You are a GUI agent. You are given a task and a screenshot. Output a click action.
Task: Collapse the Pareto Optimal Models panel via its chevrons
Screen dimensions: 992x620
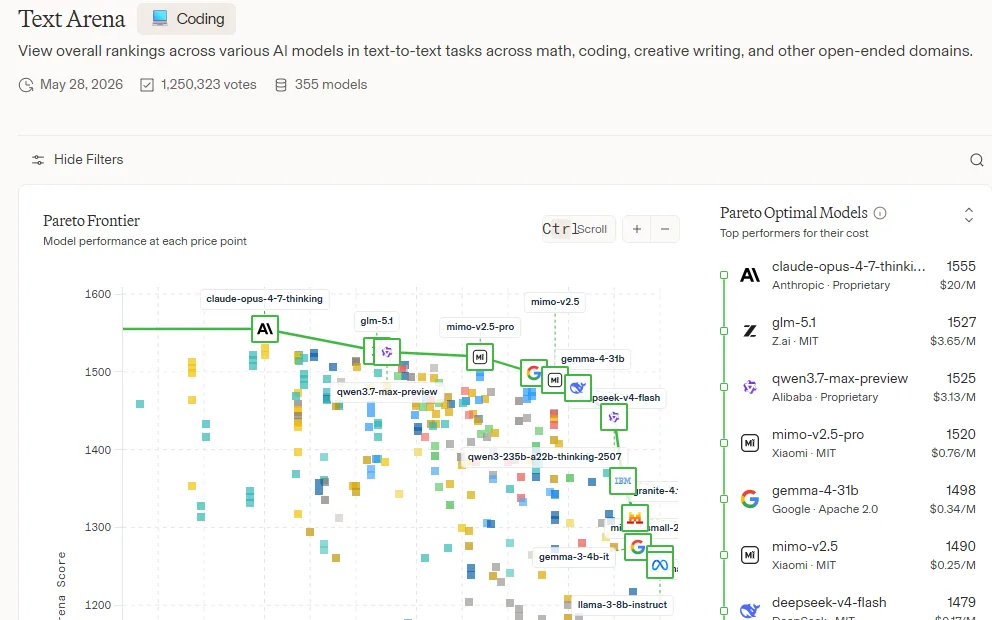point(969,215)
